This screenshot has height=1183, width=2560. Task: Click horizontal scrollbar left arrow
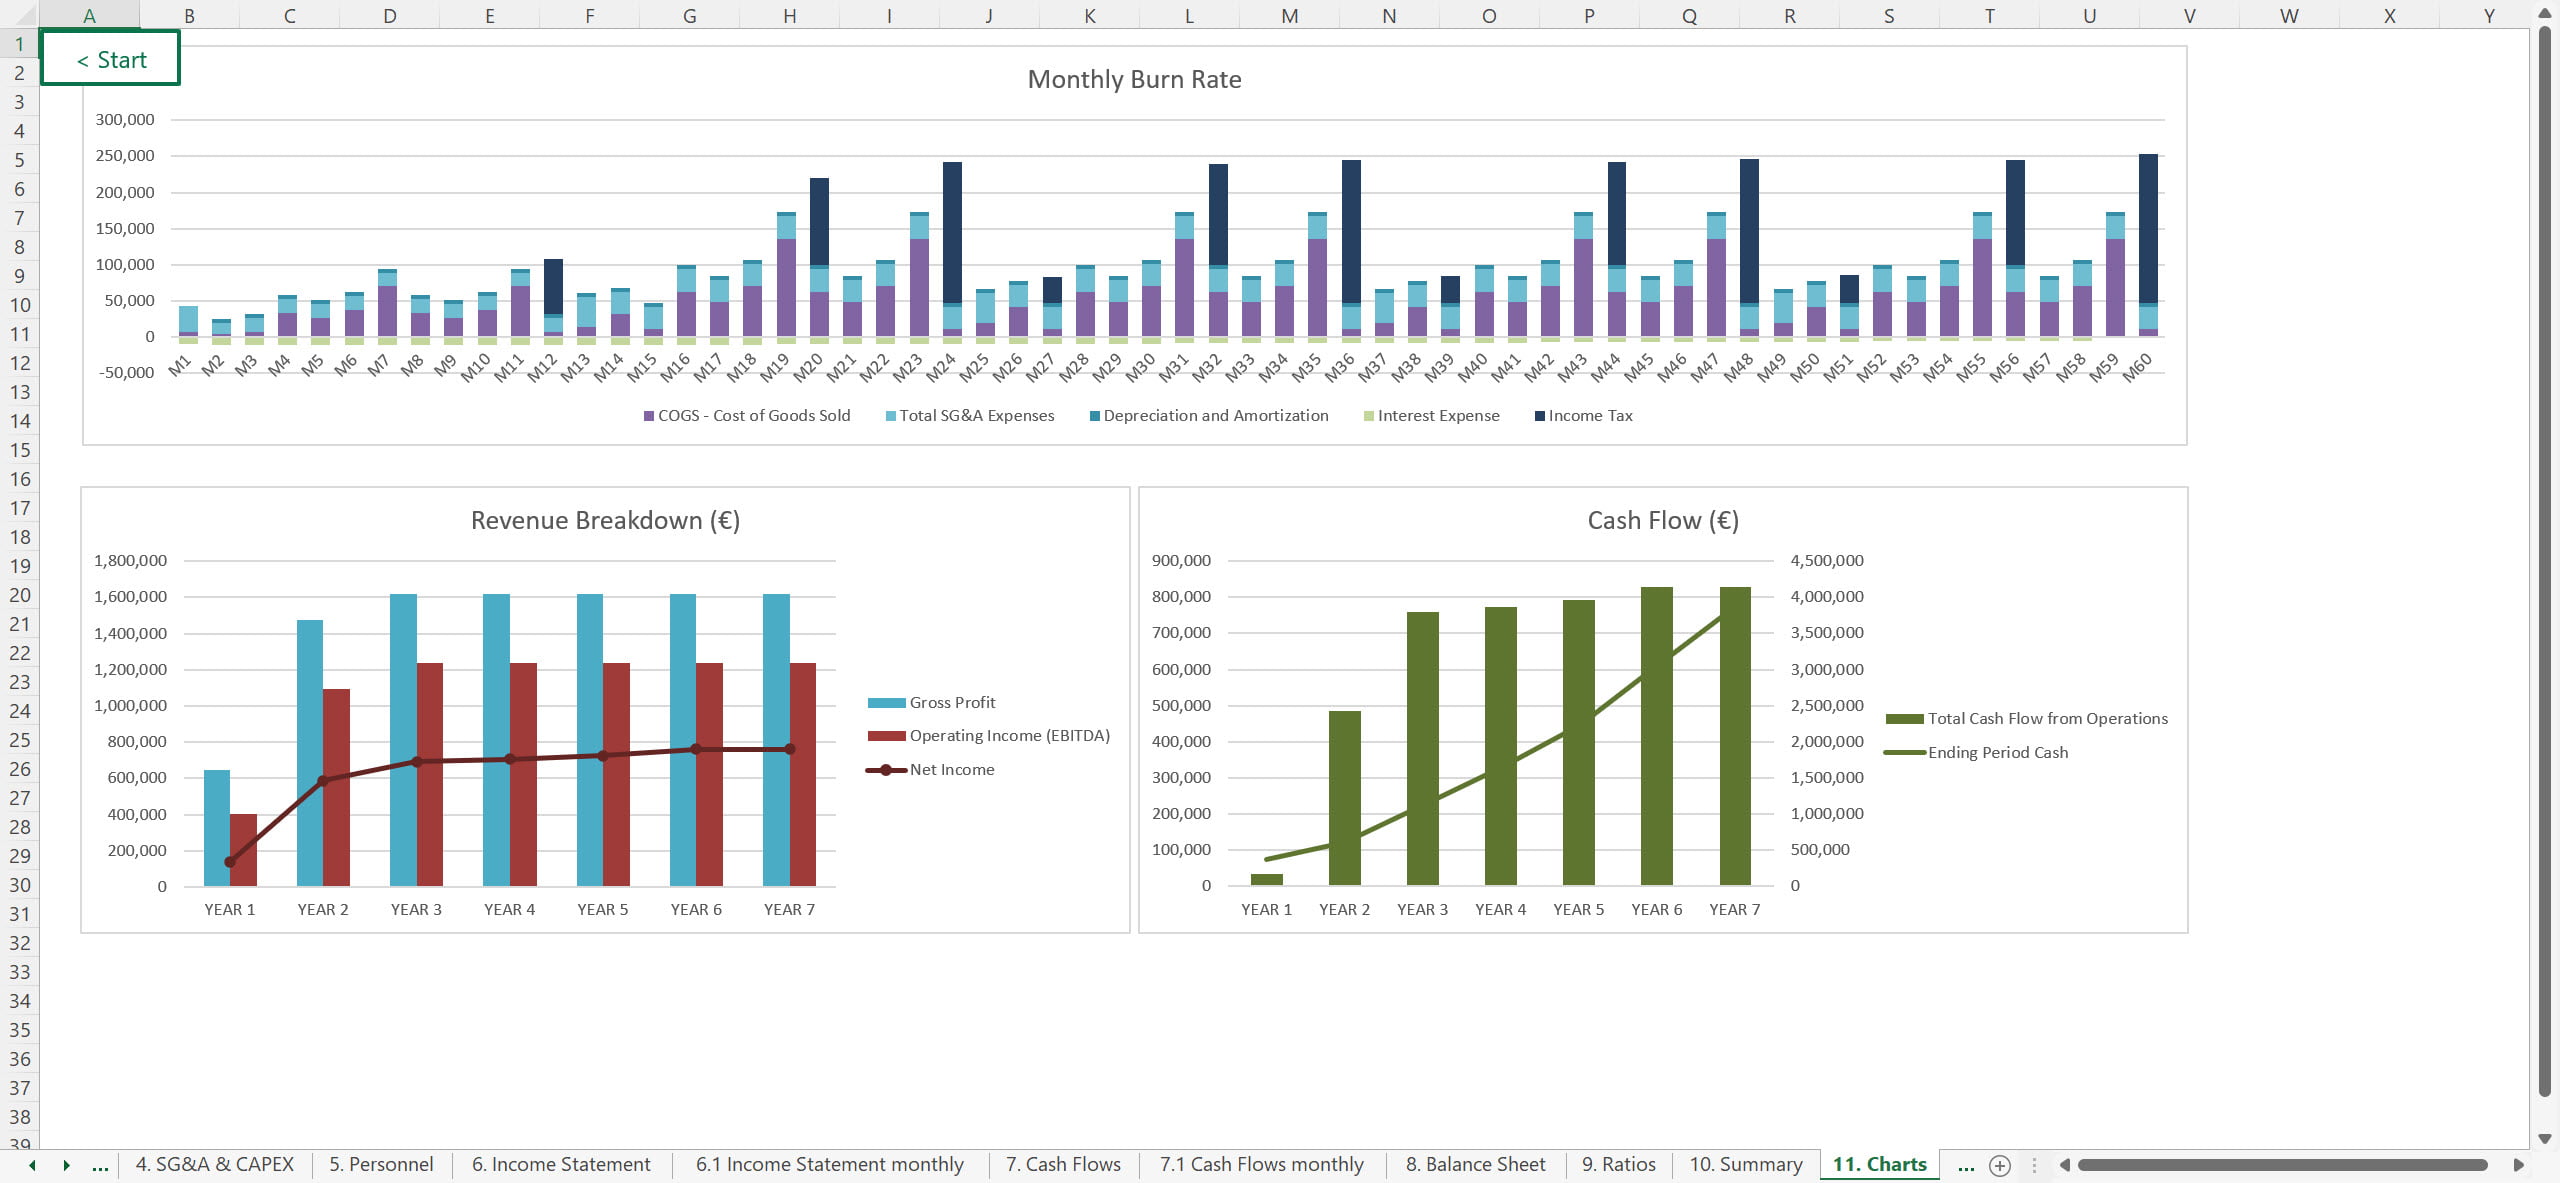coord(2065,1165)
